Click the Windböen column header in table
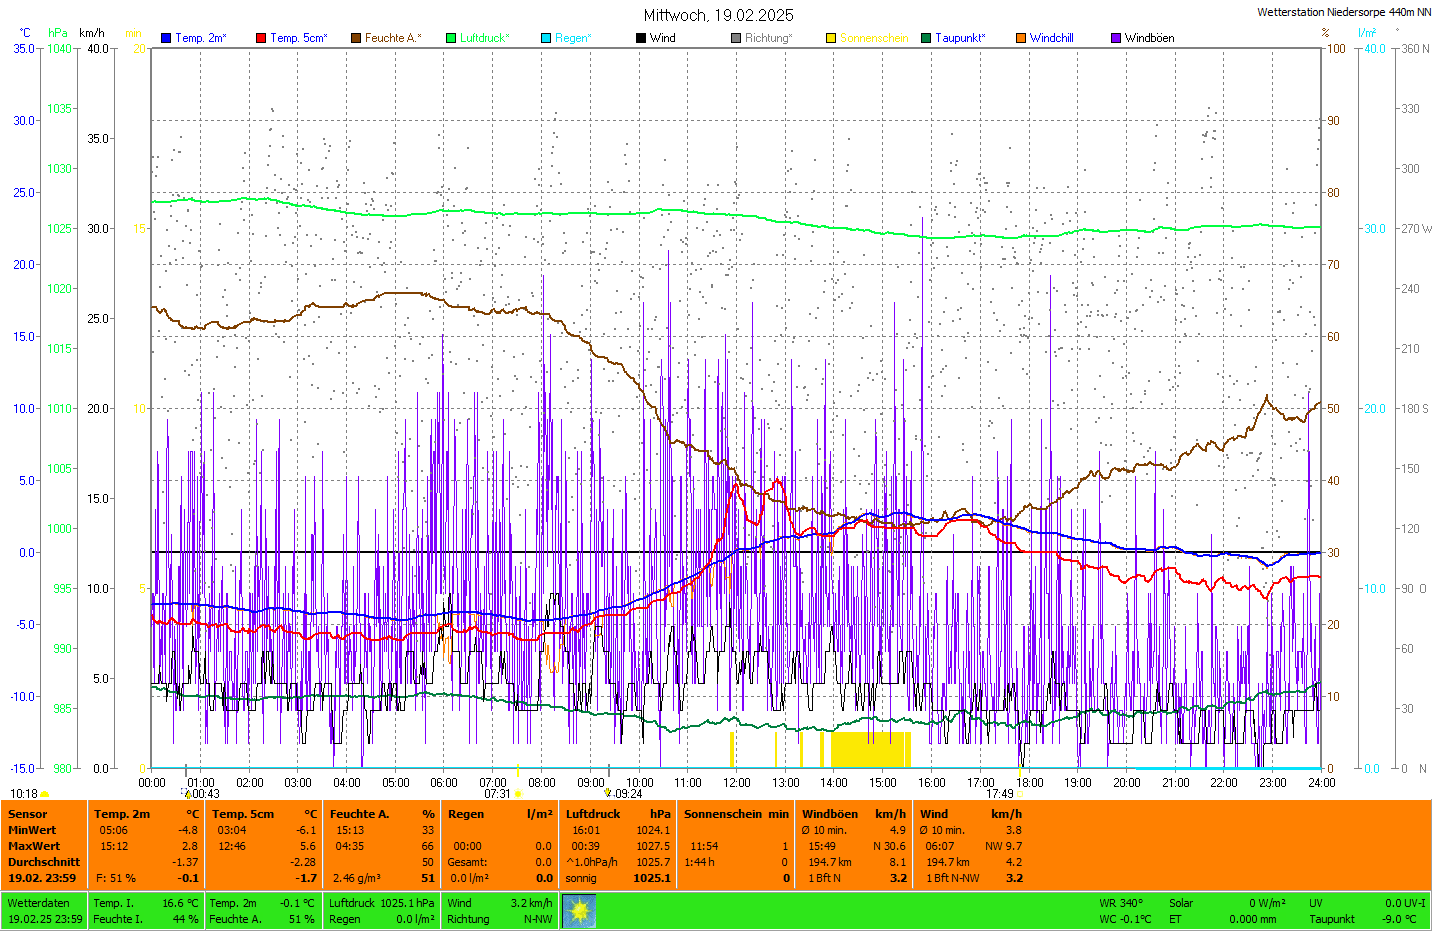Image resolution: width=1432 pixels, height=931 pixels. tap(830, 814)
